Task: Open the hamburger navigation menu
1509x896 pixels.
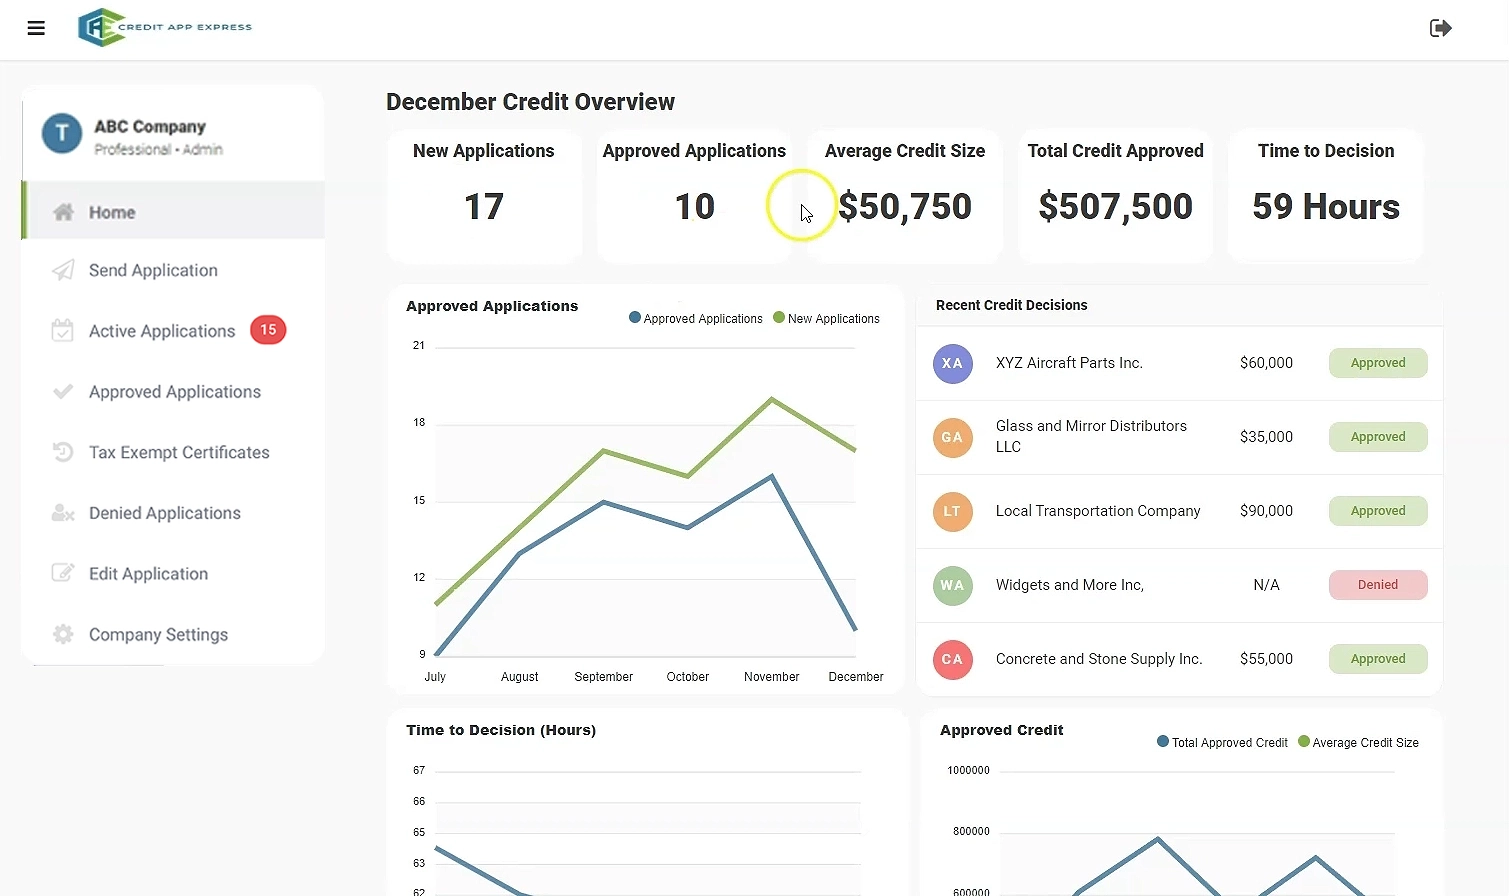Action: tap(36, 28)
